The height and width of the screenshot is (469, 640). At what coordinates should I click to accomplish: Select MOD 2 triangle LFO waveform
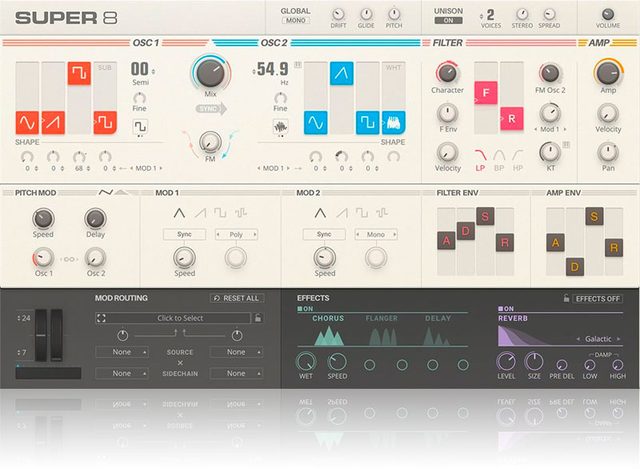pyautogui.click(x=320, y=213)
